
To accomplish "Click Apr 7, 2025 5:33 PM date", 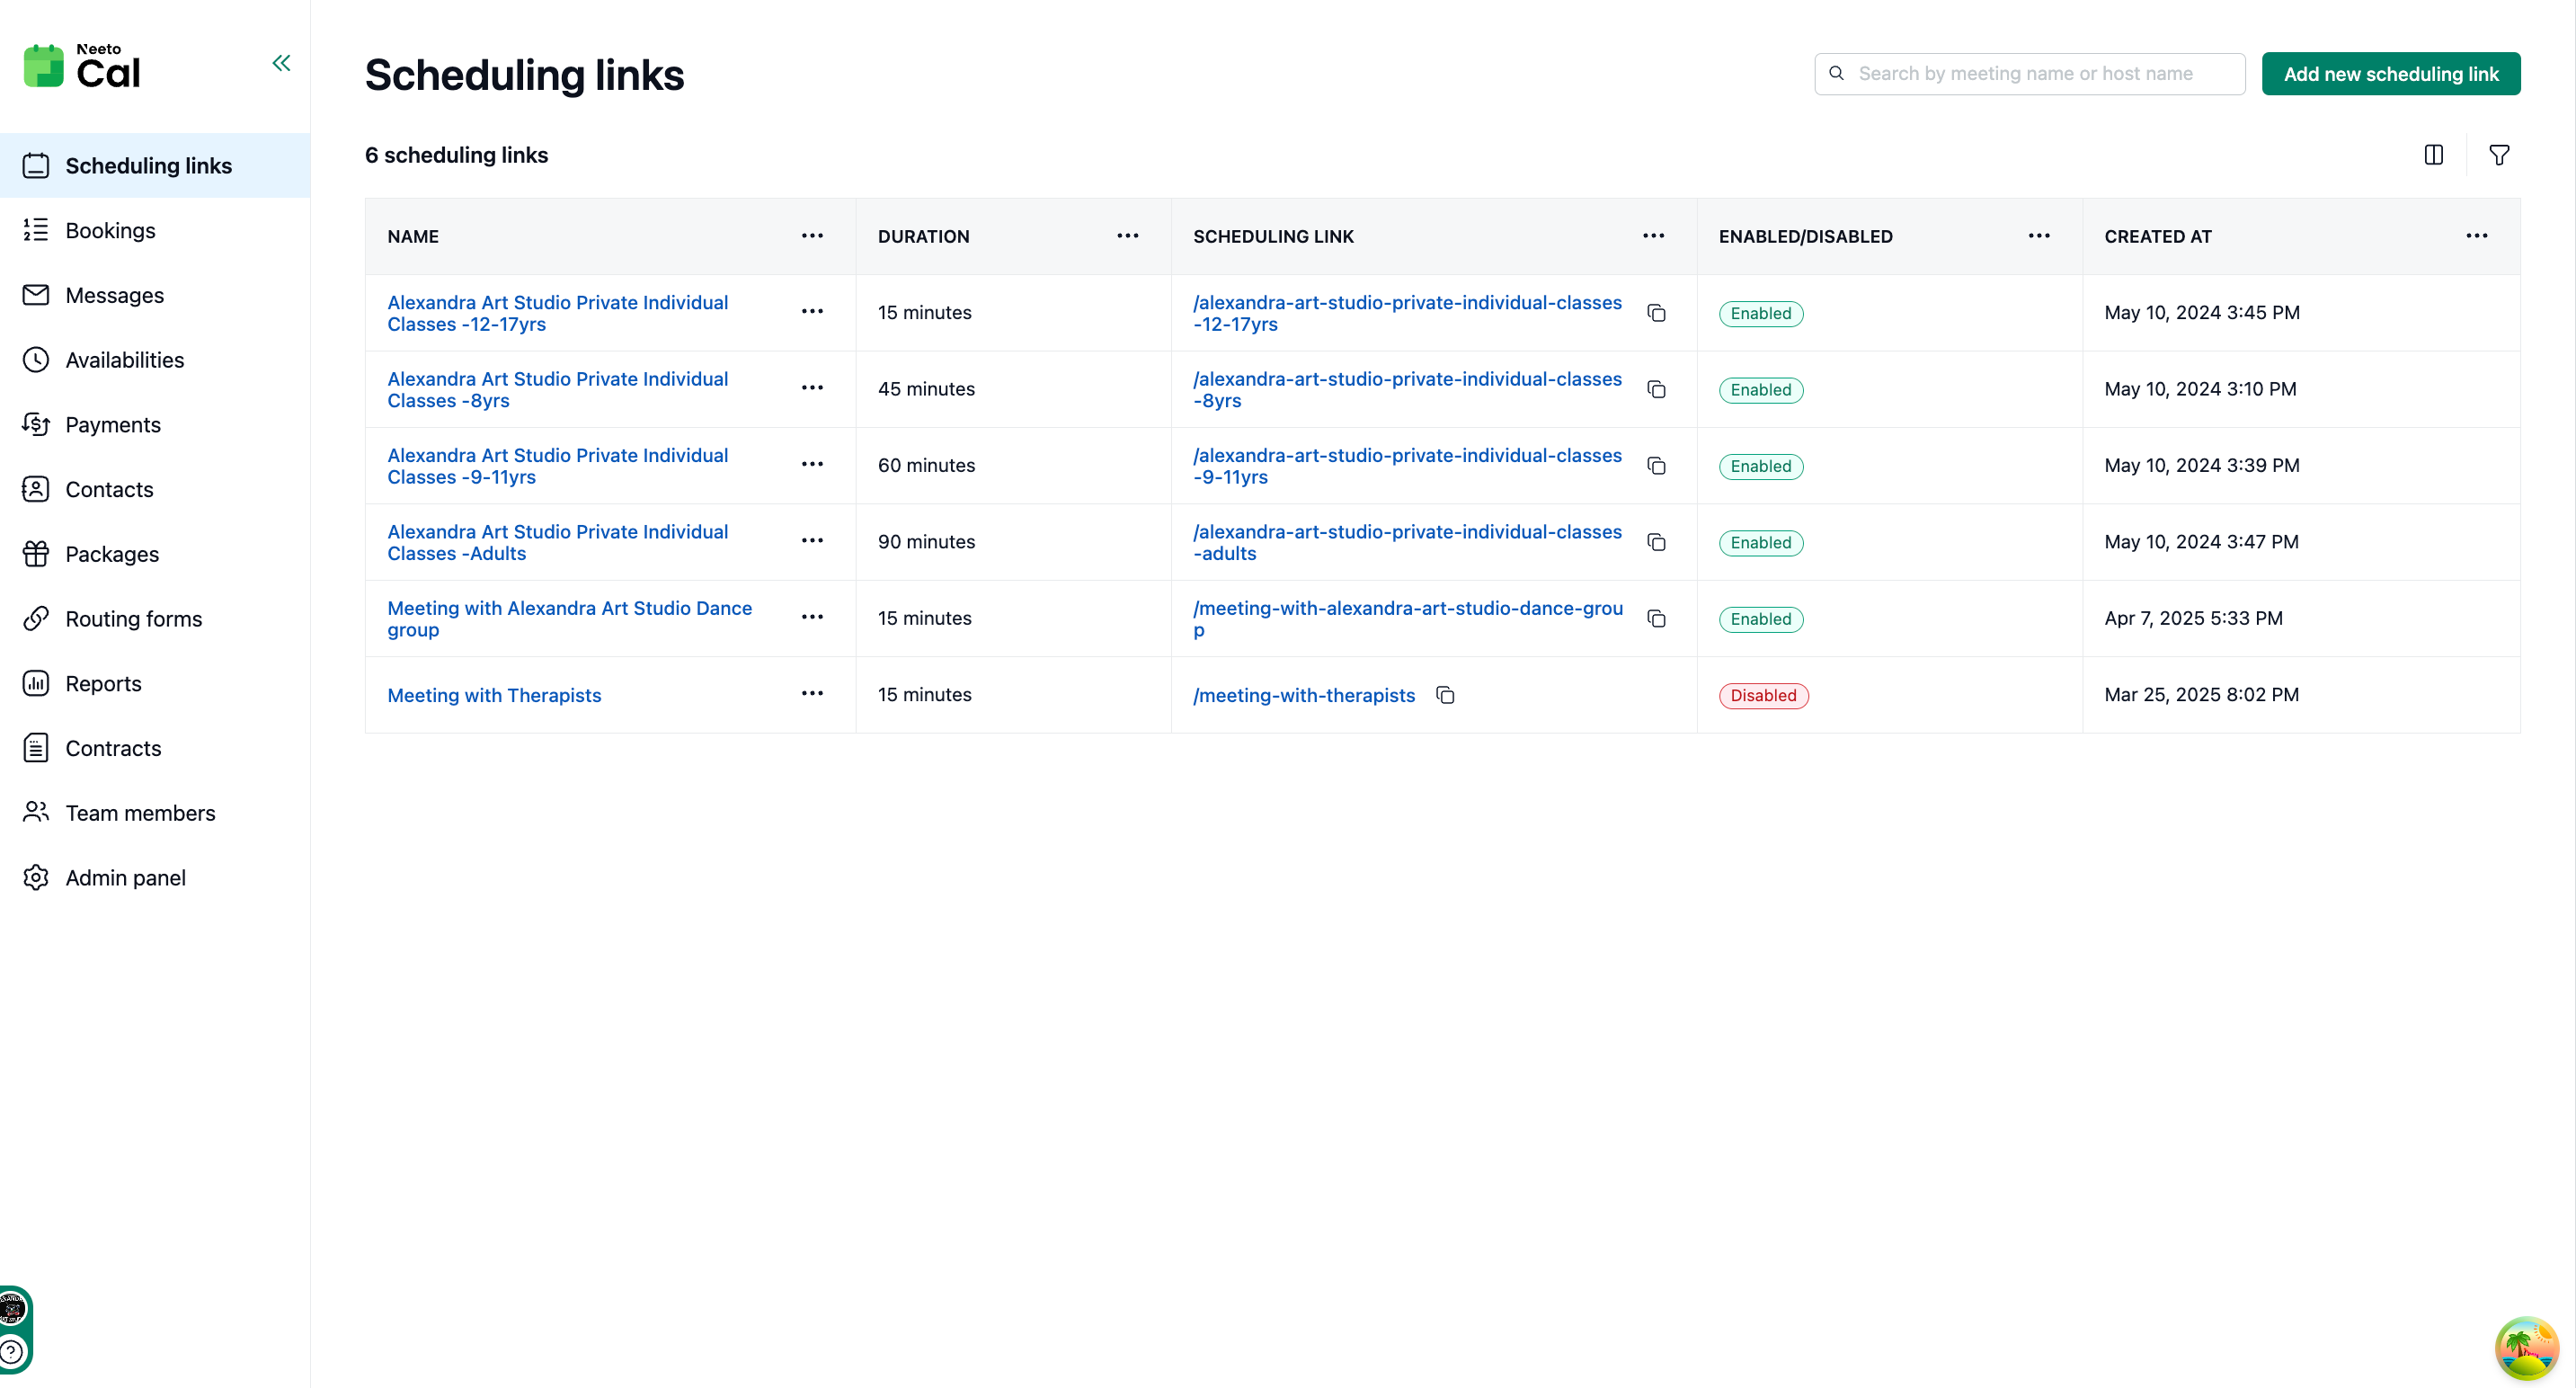I will 2193,618.
